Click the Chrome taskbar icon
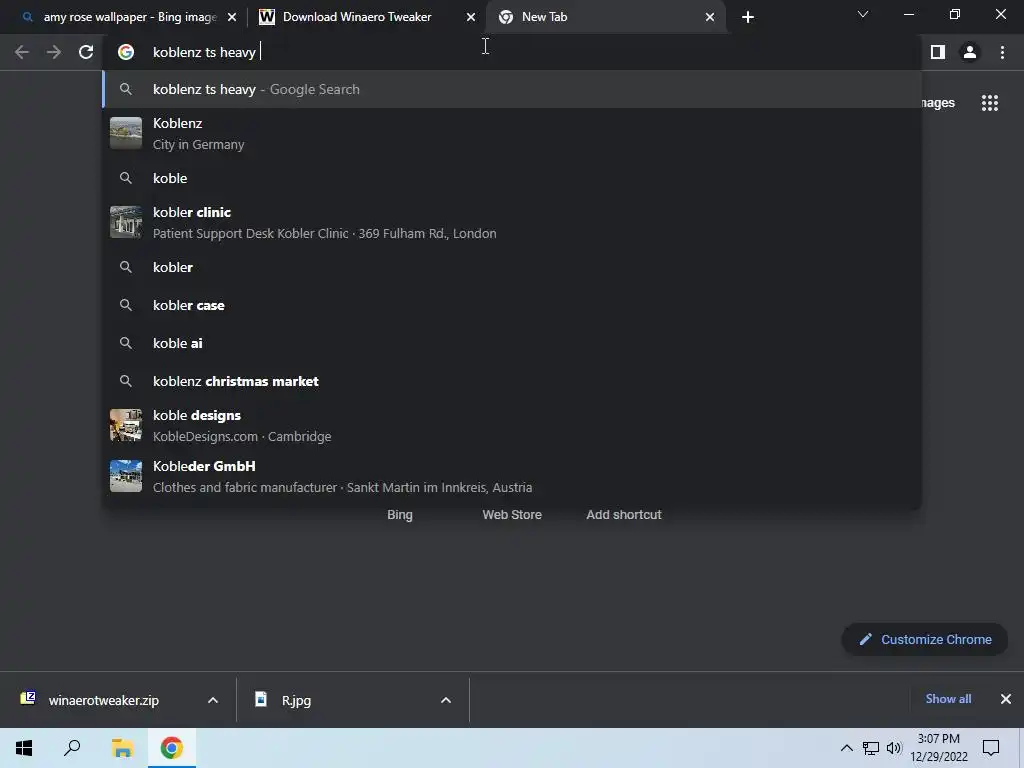This screenshot has height=768, width=1024. coord(172,748)
